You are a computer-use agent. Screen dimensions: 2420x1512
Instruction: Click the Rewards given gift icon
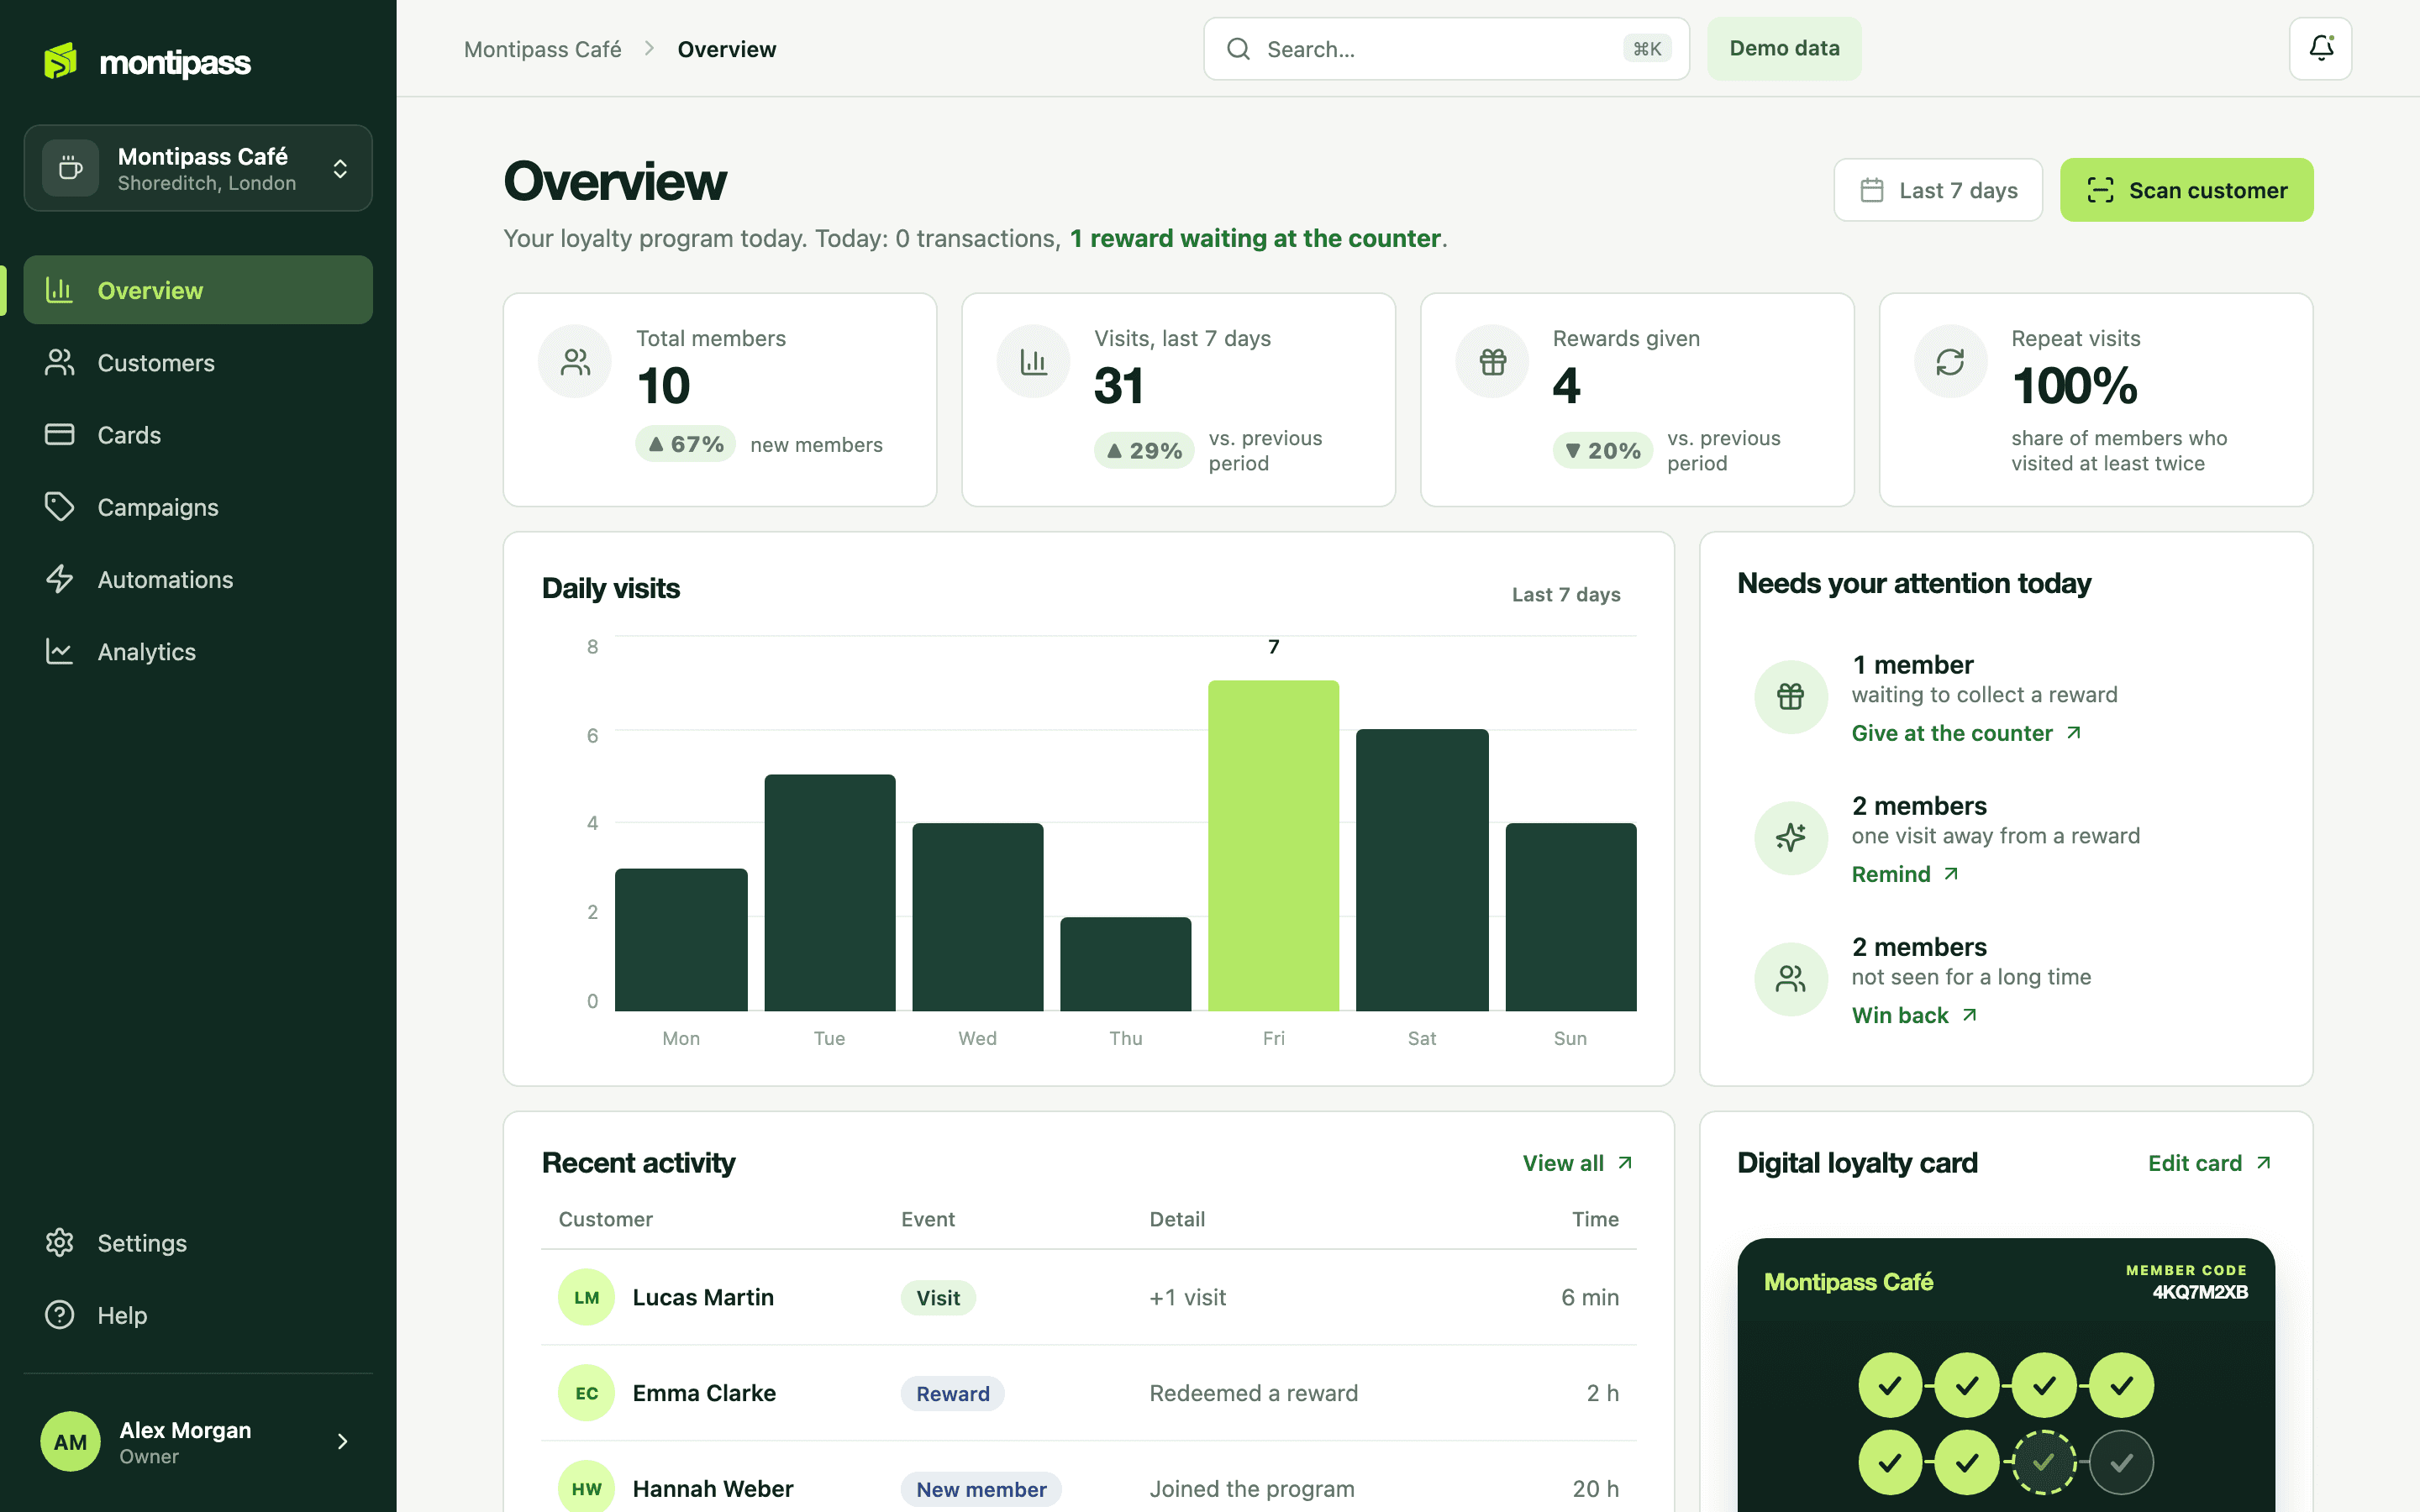(1492, 361)
